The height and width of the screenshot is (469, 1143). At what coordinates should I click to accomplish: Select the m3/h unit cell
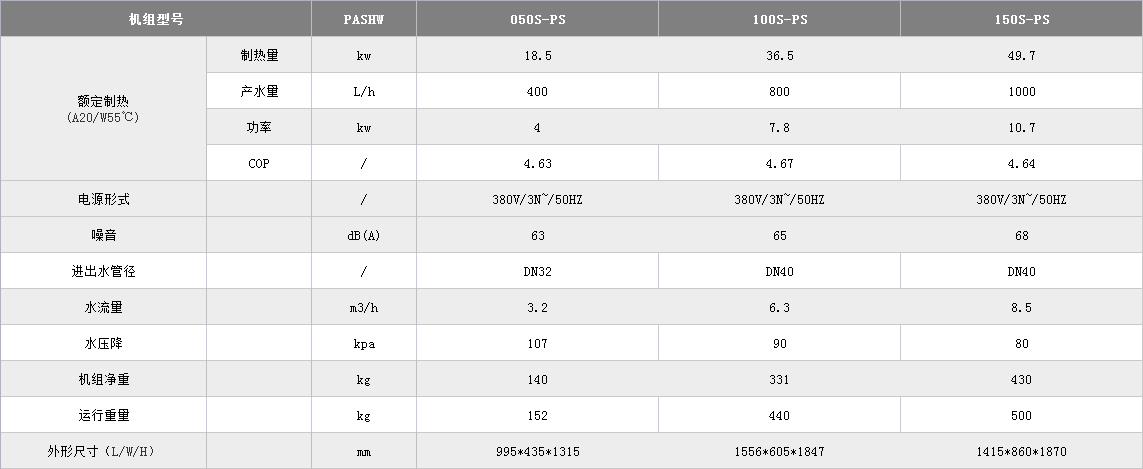tap(364, 307)
